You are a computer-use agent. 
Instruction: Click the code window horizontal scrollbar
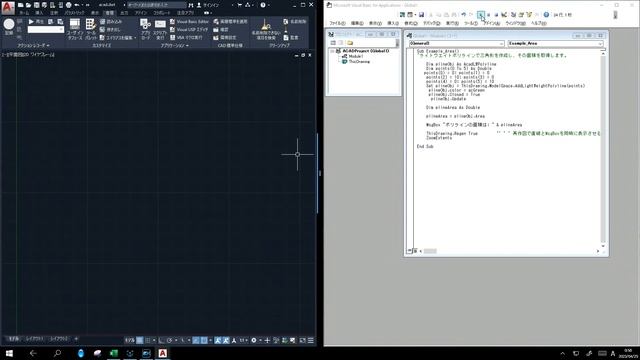pos(509,251)
